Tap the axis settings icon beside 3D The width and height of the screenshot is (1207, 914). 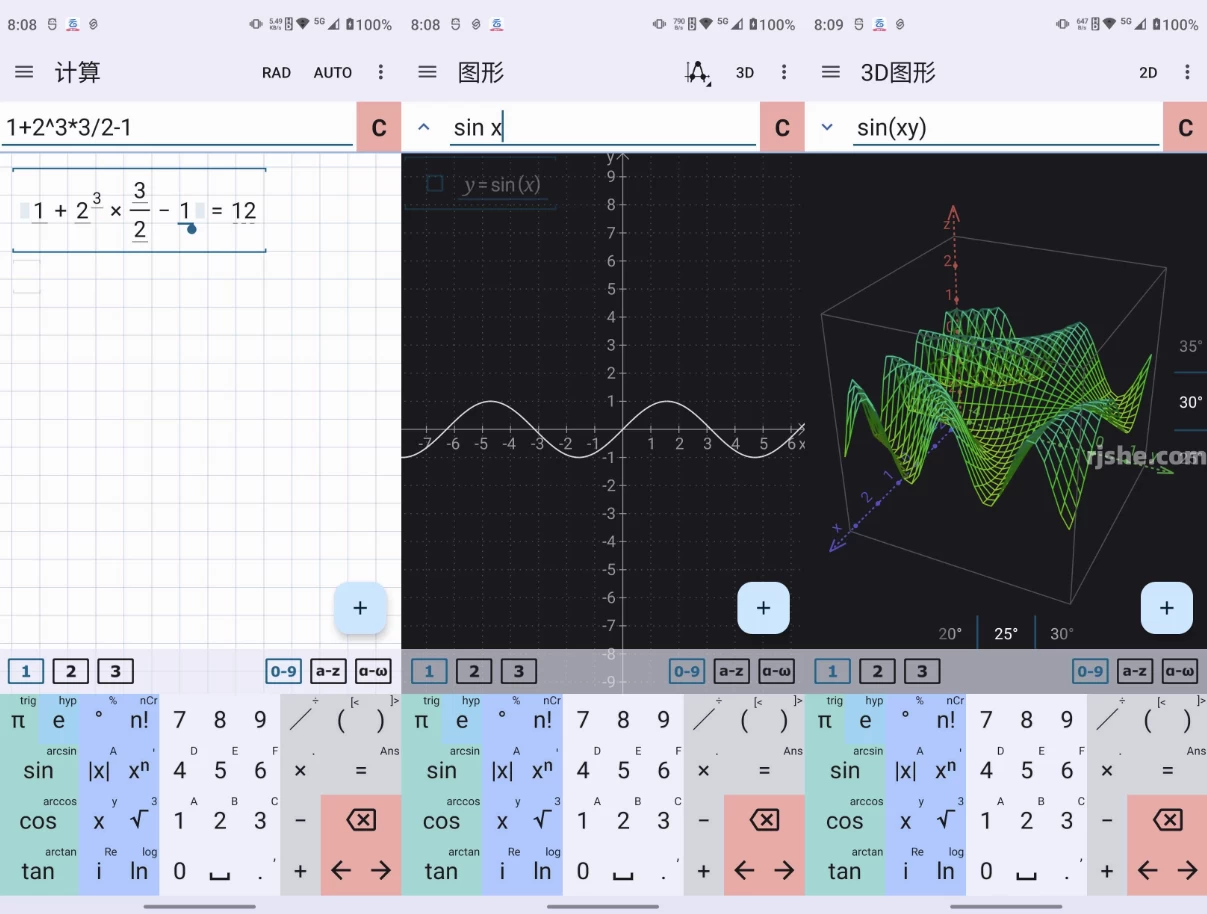coord(697,72)
